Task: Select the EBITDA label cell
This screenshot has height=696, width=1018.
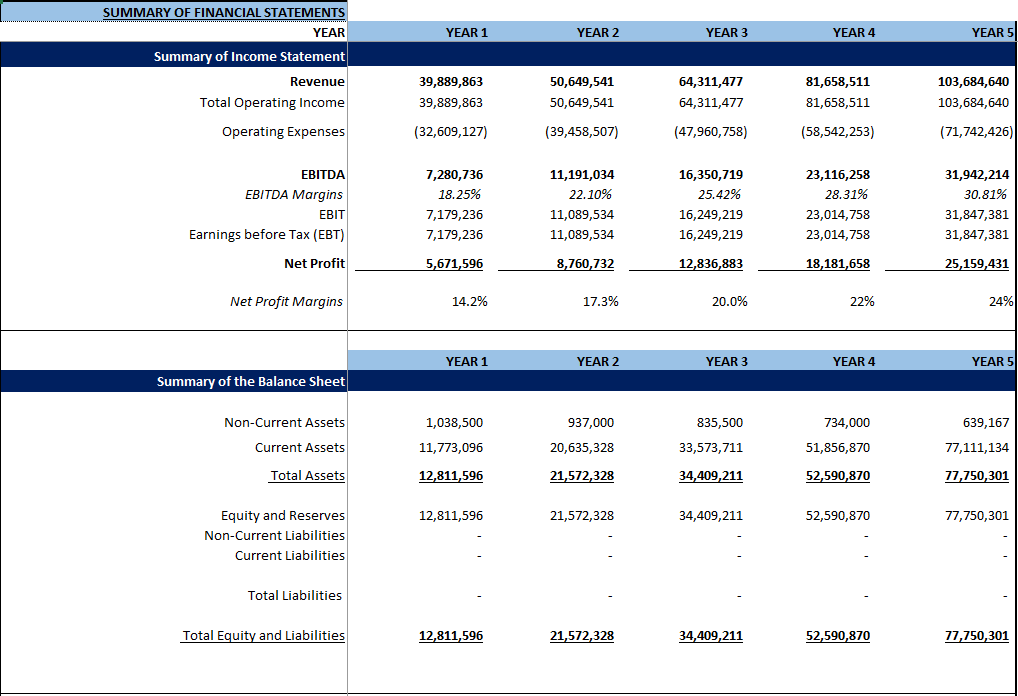Action: [324, 174]
